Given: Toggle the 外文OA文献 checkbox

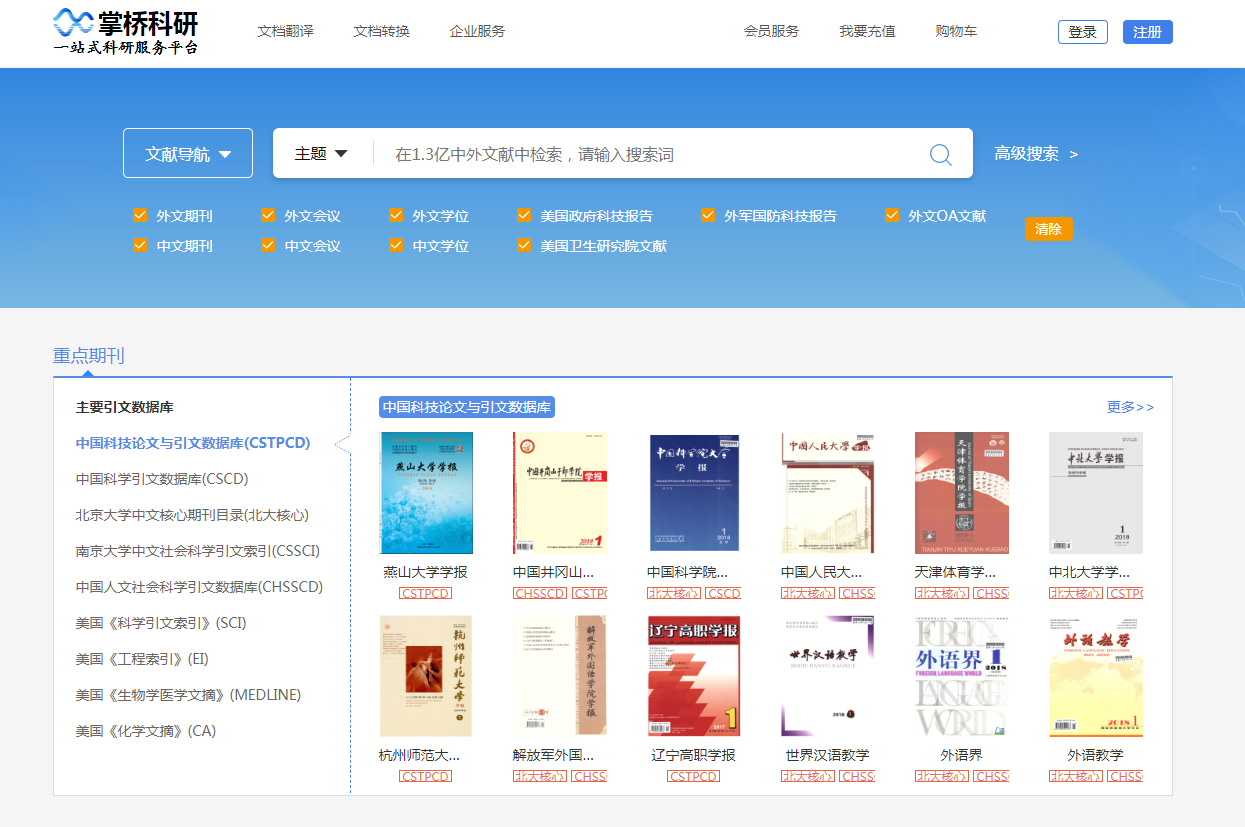Looking at the screenshot, I should point(892,215).
